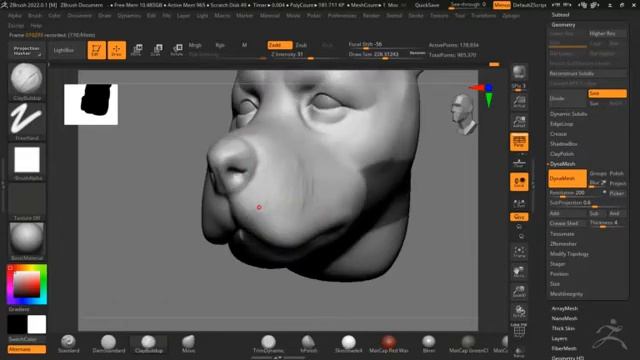Click the Draw mode button

116,50
